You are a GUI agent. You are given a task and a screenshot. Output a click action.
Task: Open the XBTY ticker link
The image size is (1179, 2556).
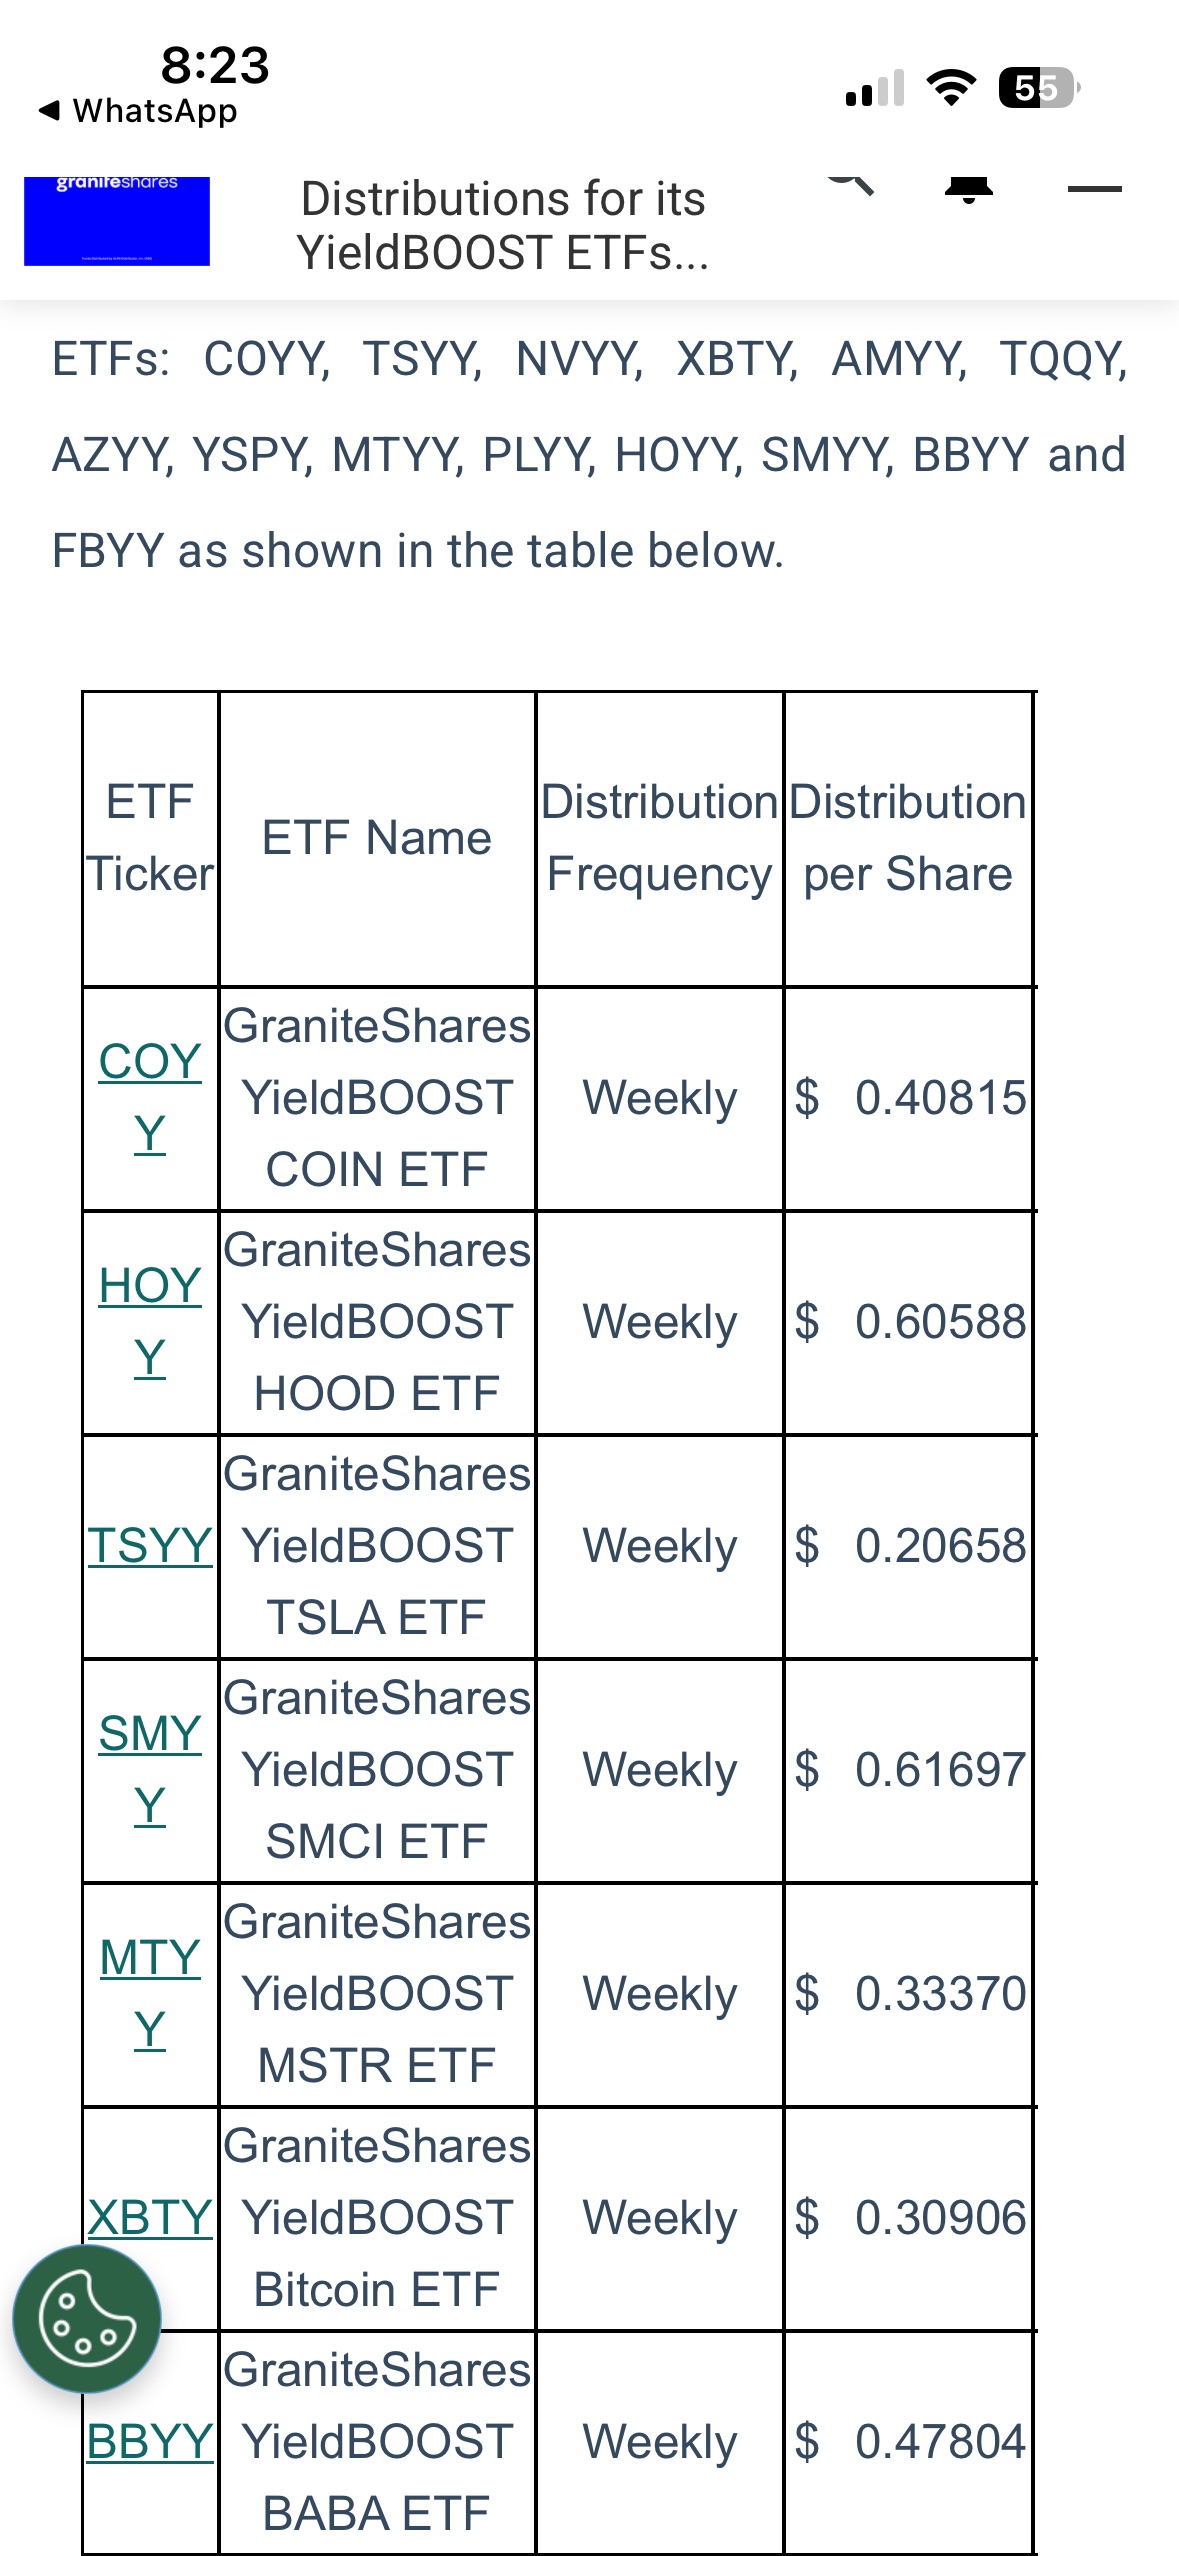(150, 2217)
